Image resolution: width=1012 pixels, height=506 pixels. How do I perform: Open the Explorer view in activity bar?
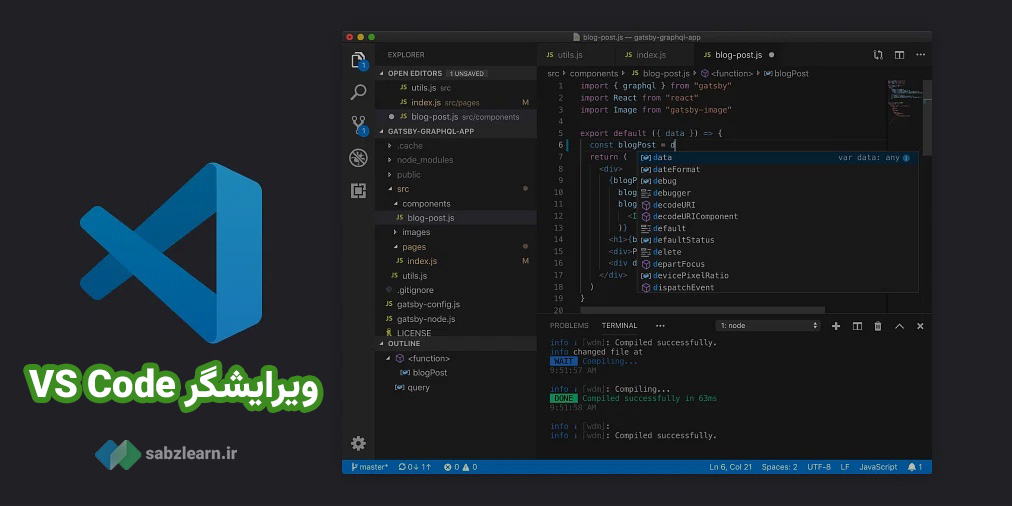(358, 60)
